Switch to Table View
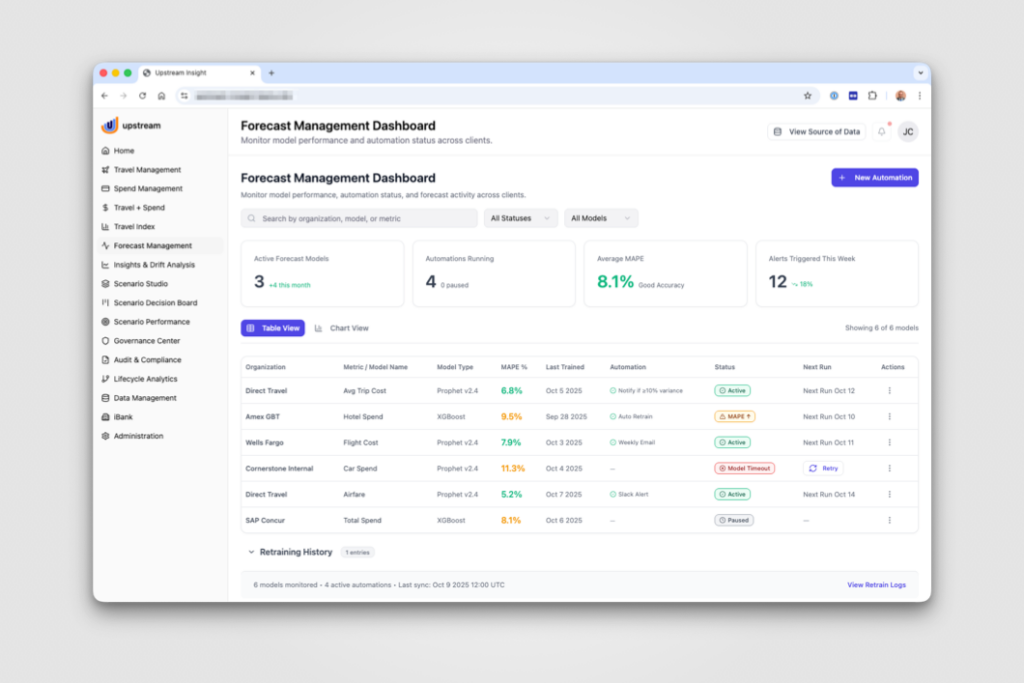This screenshot has height=683, width=1024. click(x=272, y=328)
